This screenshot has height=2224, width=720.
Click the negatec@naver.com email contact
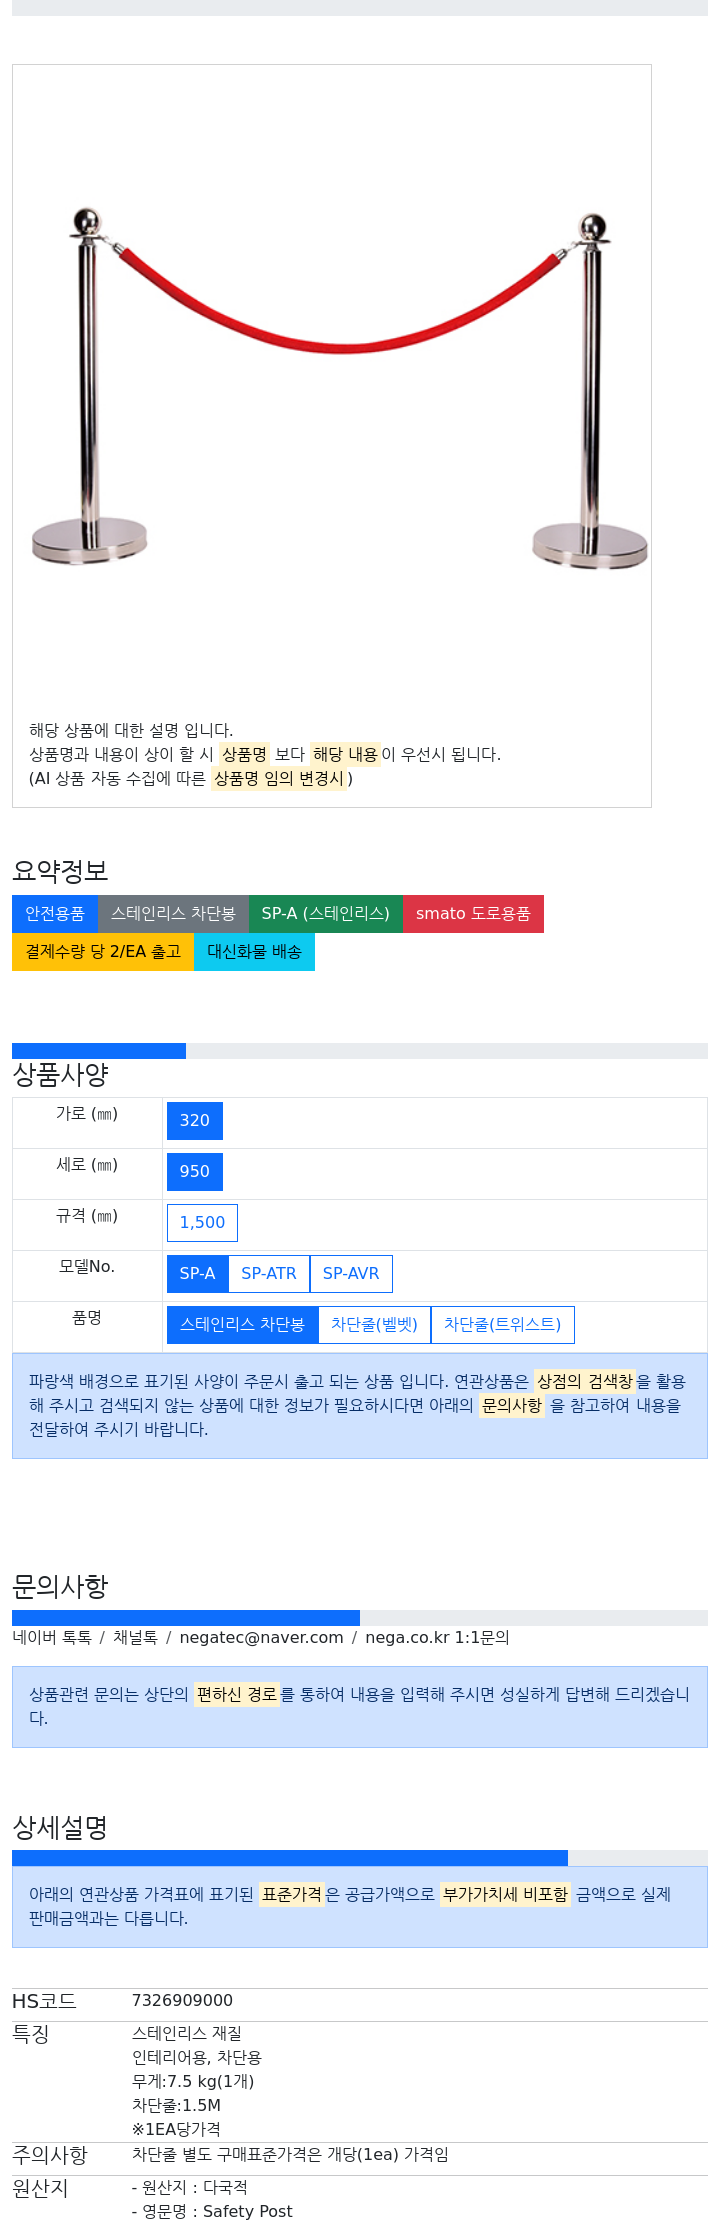pyautogui.click(x=262, y=1638)
